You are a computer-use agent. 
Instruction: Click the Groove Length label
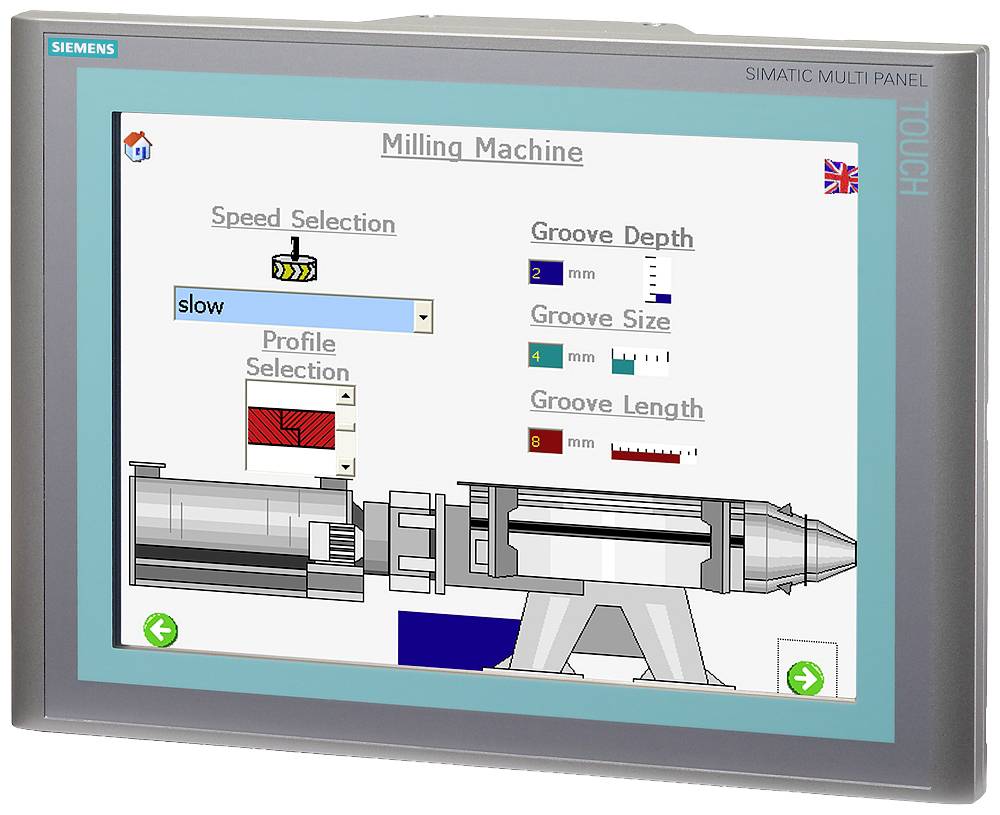click(x=617, y=404)
